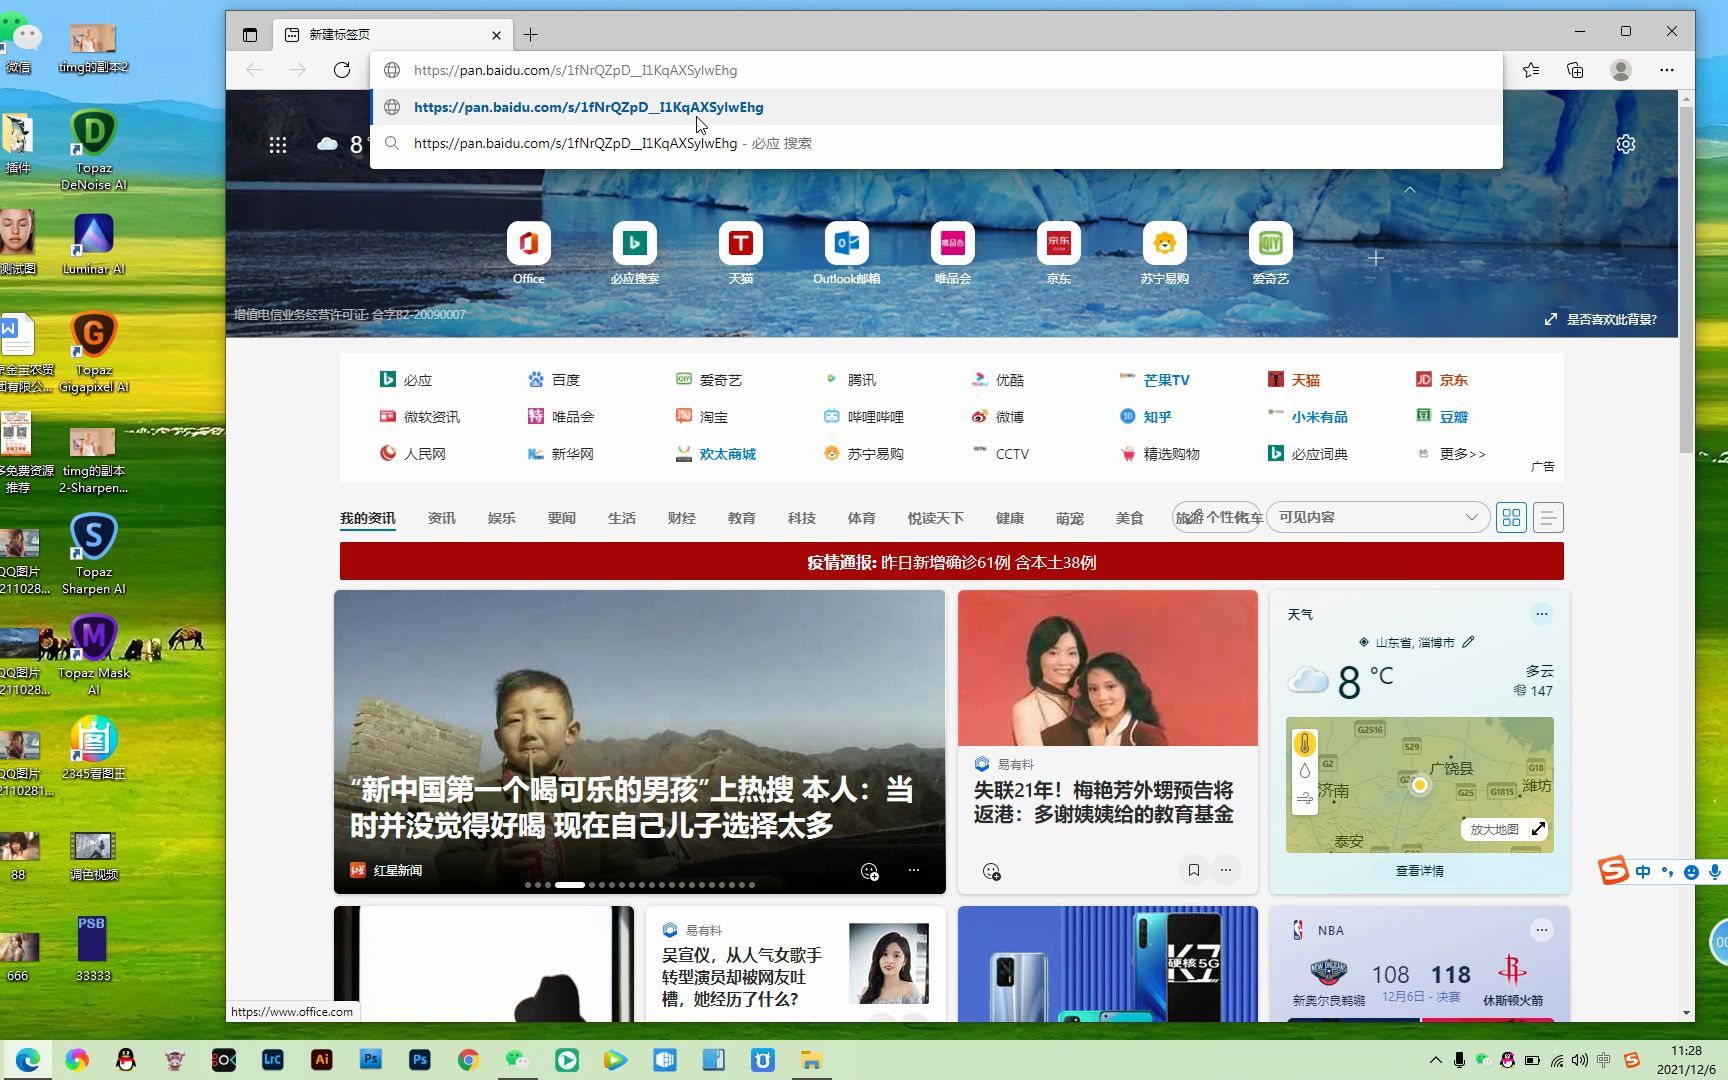1728x1080 pixels.
Task: Open the 京东 quick link tile
Action: (1059, 254)
